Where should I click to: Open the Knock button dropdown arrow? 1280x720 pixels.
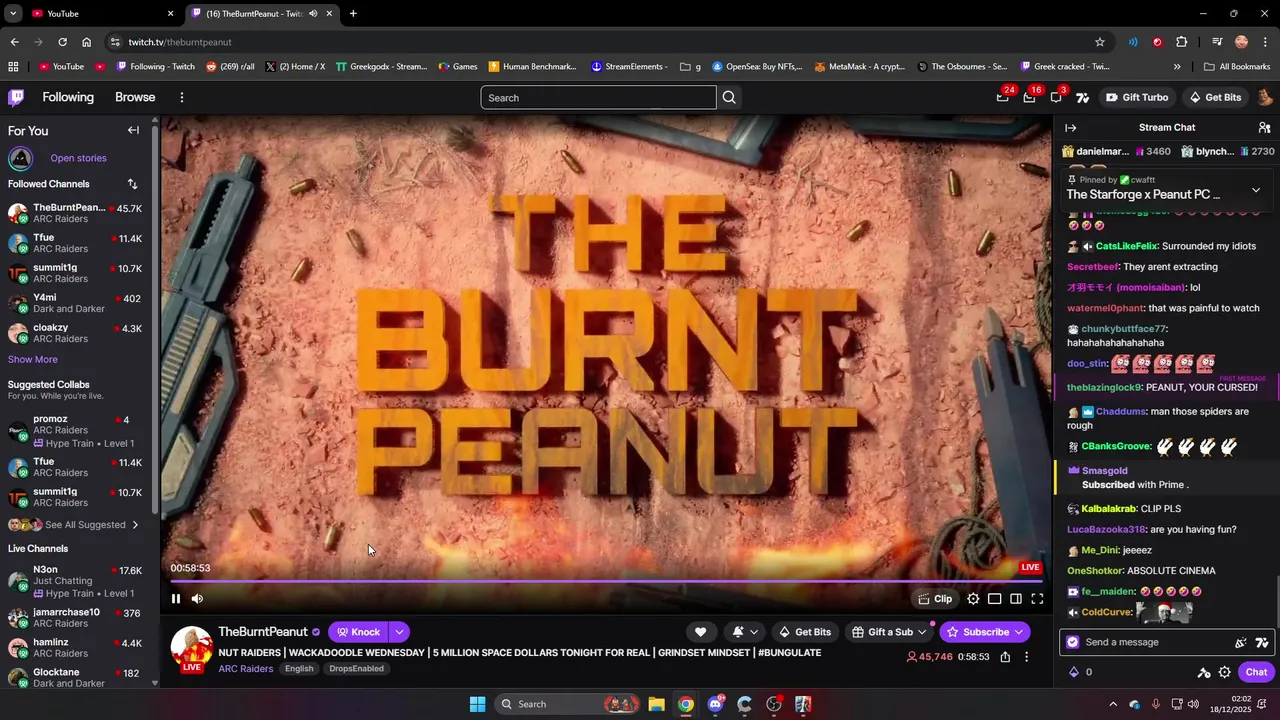(399, 632)
